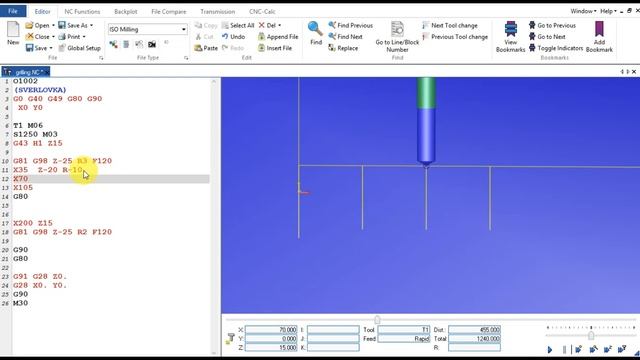The height and width of the screenshot is (360, 640).
Task: Click the Del button
Action: [x=267, y=25]
